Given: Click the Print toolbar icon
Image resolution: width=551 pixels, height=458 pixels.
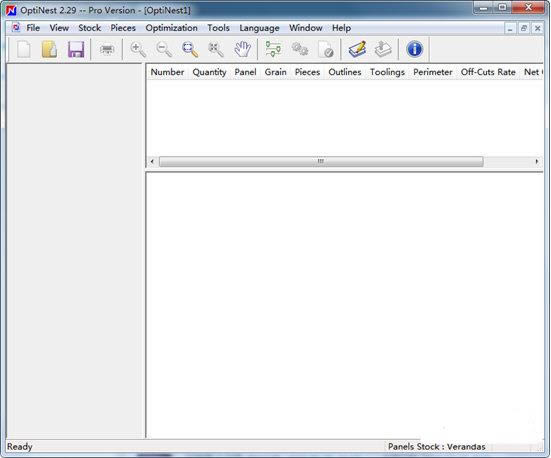Looking at the screenshot, I should 107,49.
